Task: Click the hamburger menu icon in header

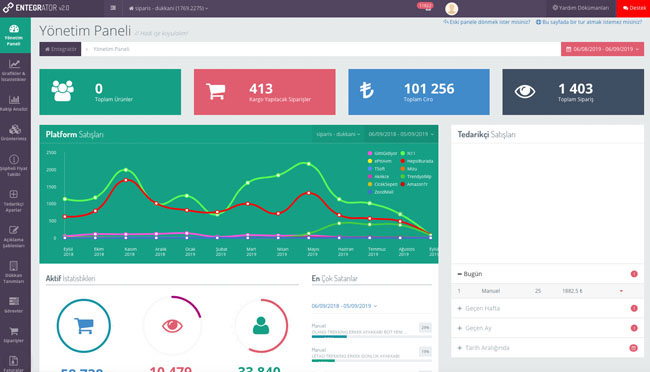Action: (113, 8)
